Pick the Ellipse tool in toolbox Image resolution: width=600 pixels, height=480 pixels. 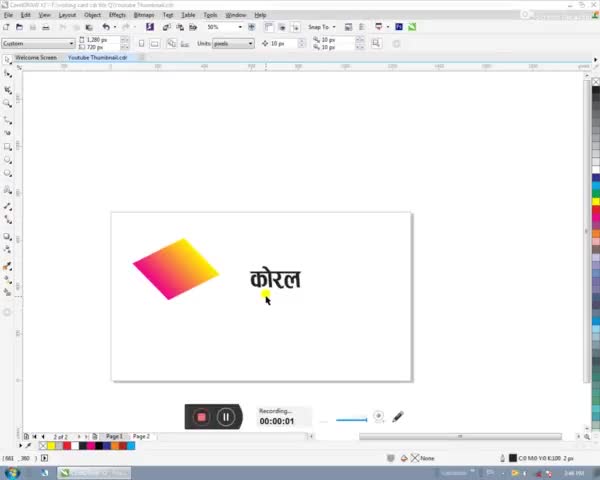(7, 160)
